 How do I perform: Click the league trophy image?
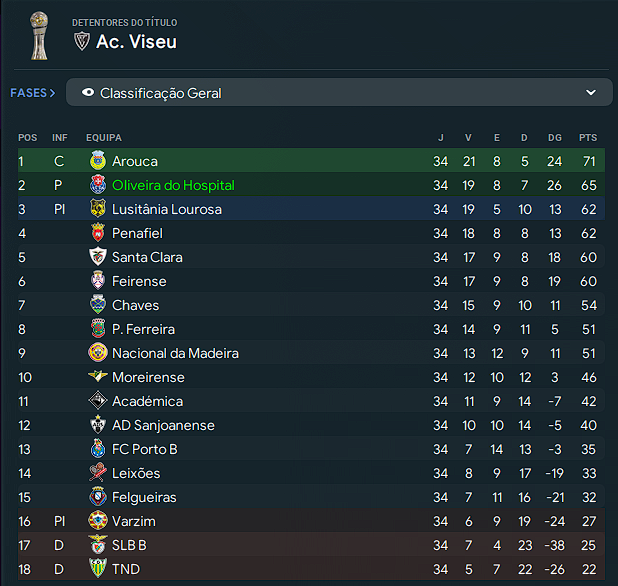pos(39,36)
